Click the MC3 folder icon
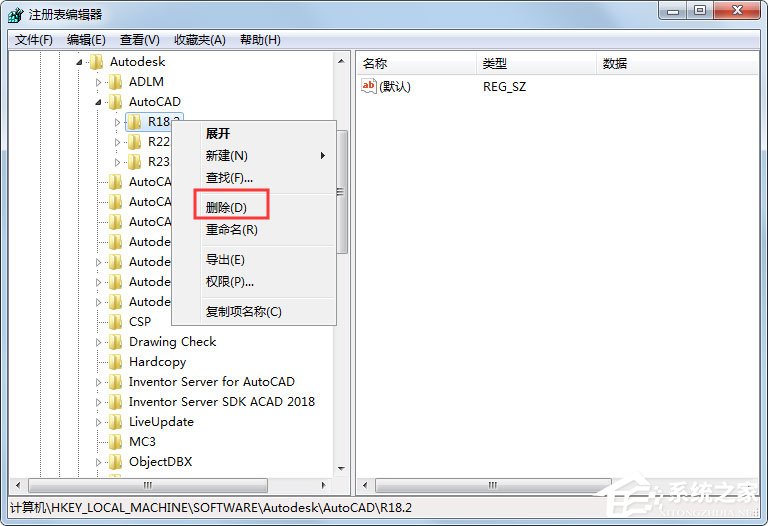The width and height of the screenshot is (768, 526). point(116,442)
